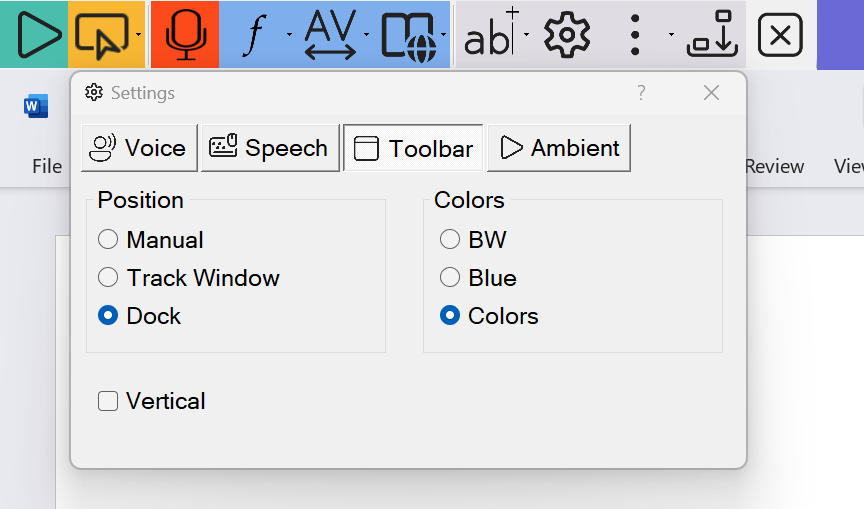Click the green Play button in toolbar

[34, 34]
